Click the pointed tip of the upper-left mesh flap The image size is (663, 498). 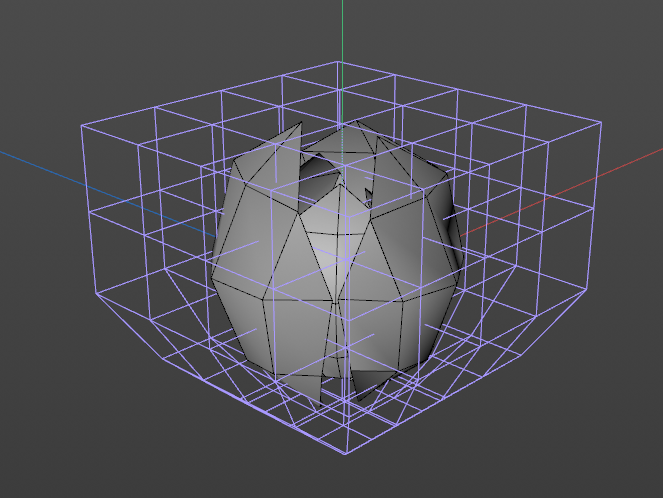point(299,122)
